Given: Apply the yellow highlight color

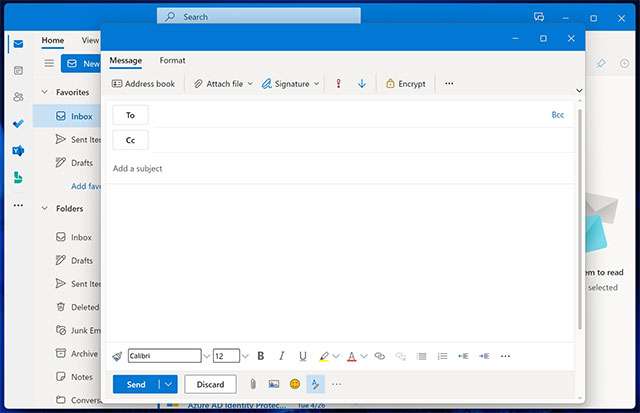Looking at the screenshot, I should point(324,356).
